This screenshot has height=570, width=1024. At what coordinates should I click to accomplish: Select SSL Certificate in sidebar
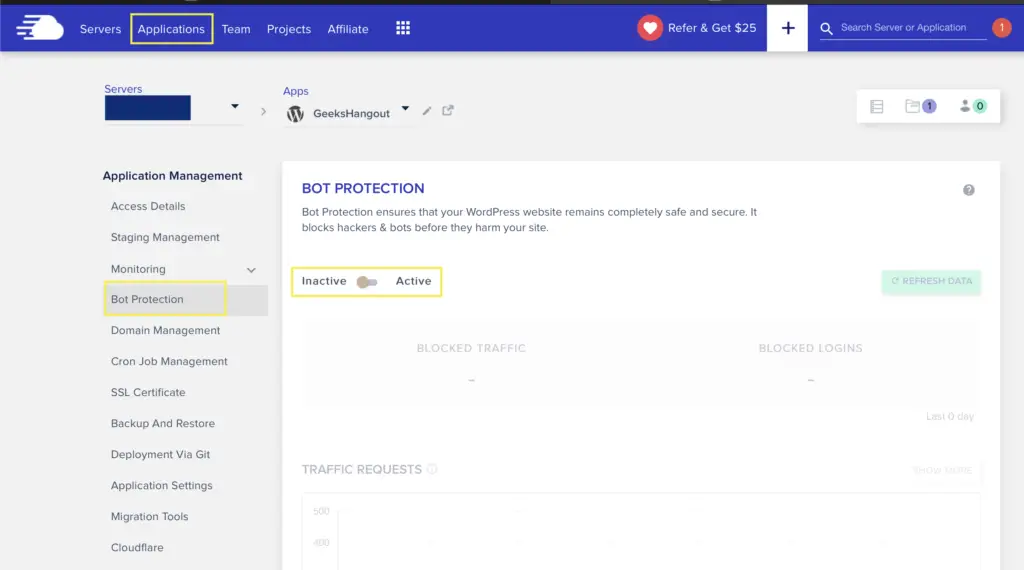[x=148, y=392]
